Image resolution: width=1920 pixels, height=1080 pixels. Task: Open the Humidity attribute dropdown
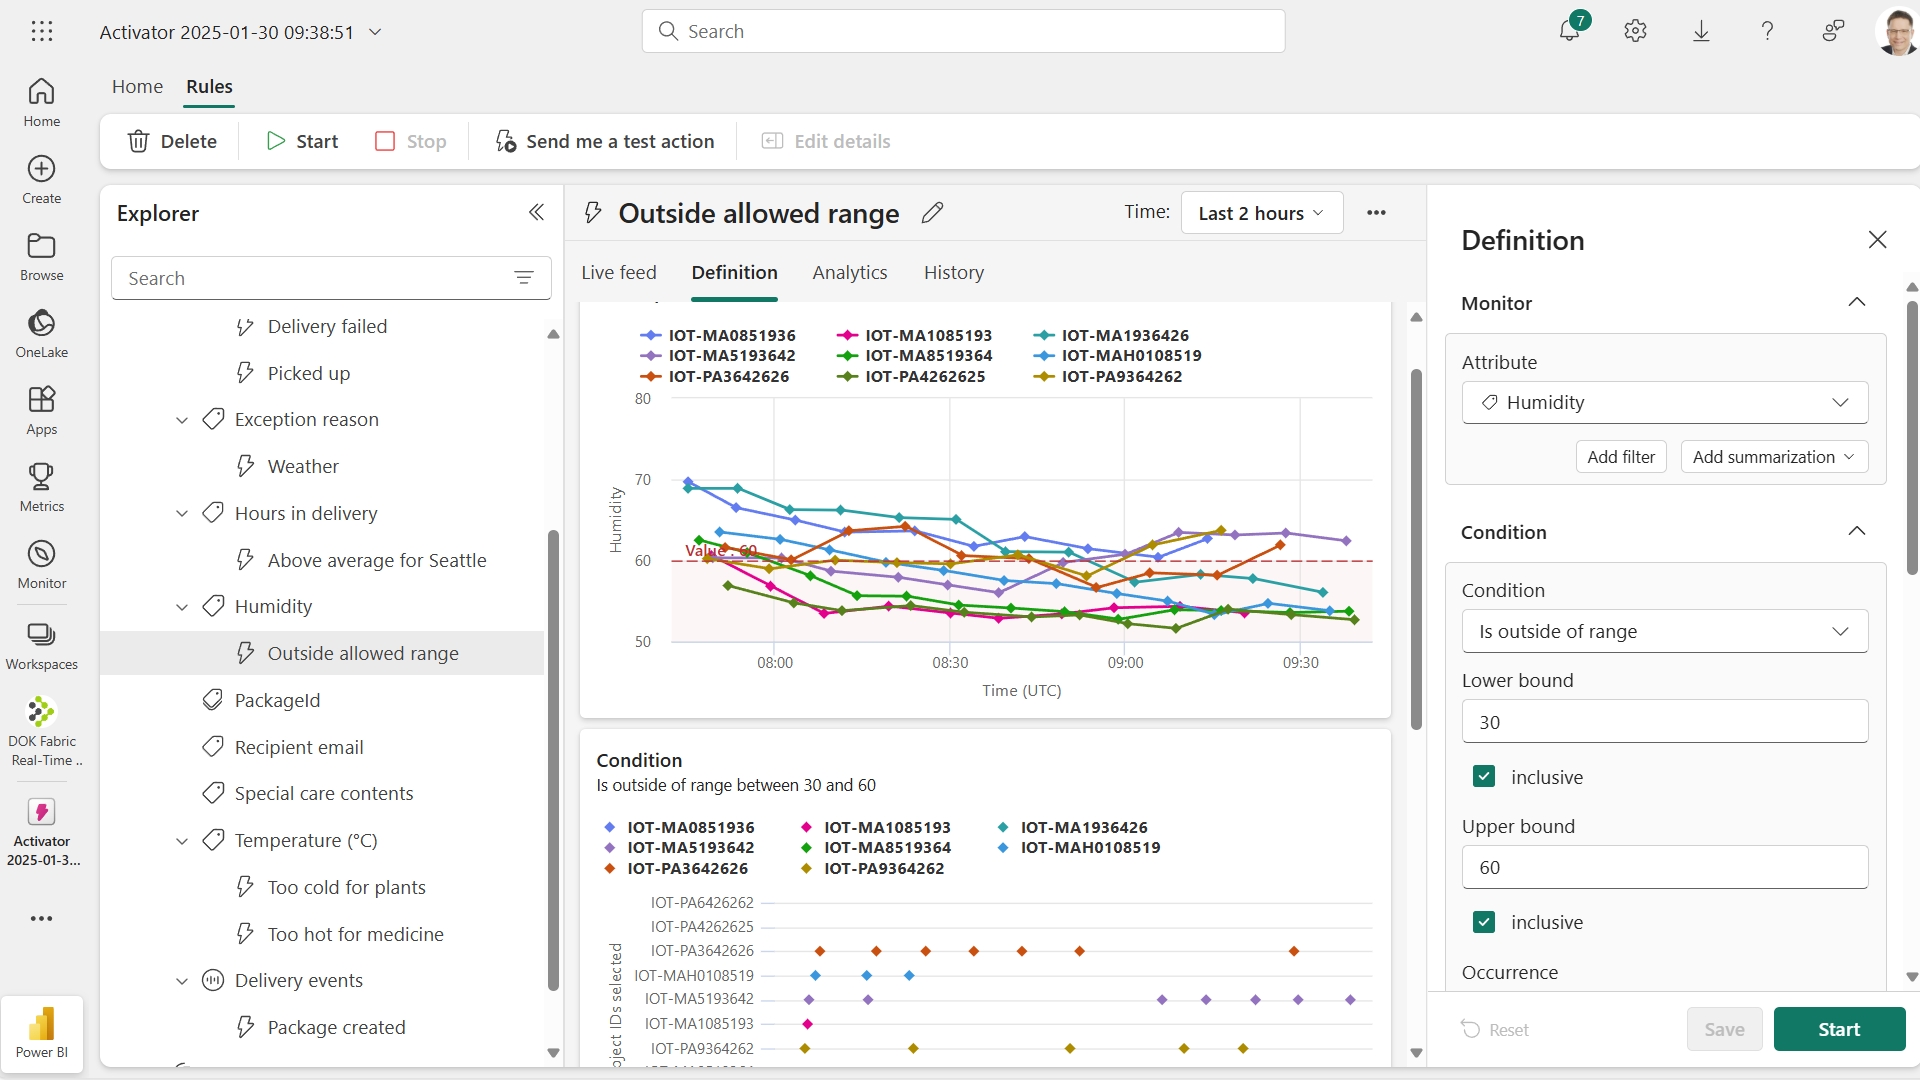coord(1663,402)
